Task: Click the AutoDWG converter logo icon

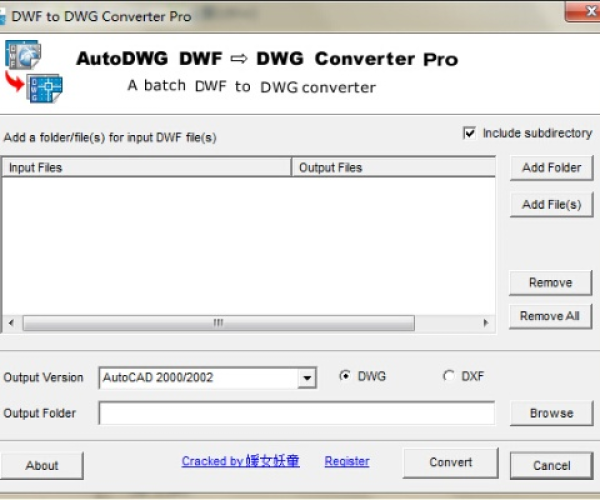Action: tap(34, 71)
